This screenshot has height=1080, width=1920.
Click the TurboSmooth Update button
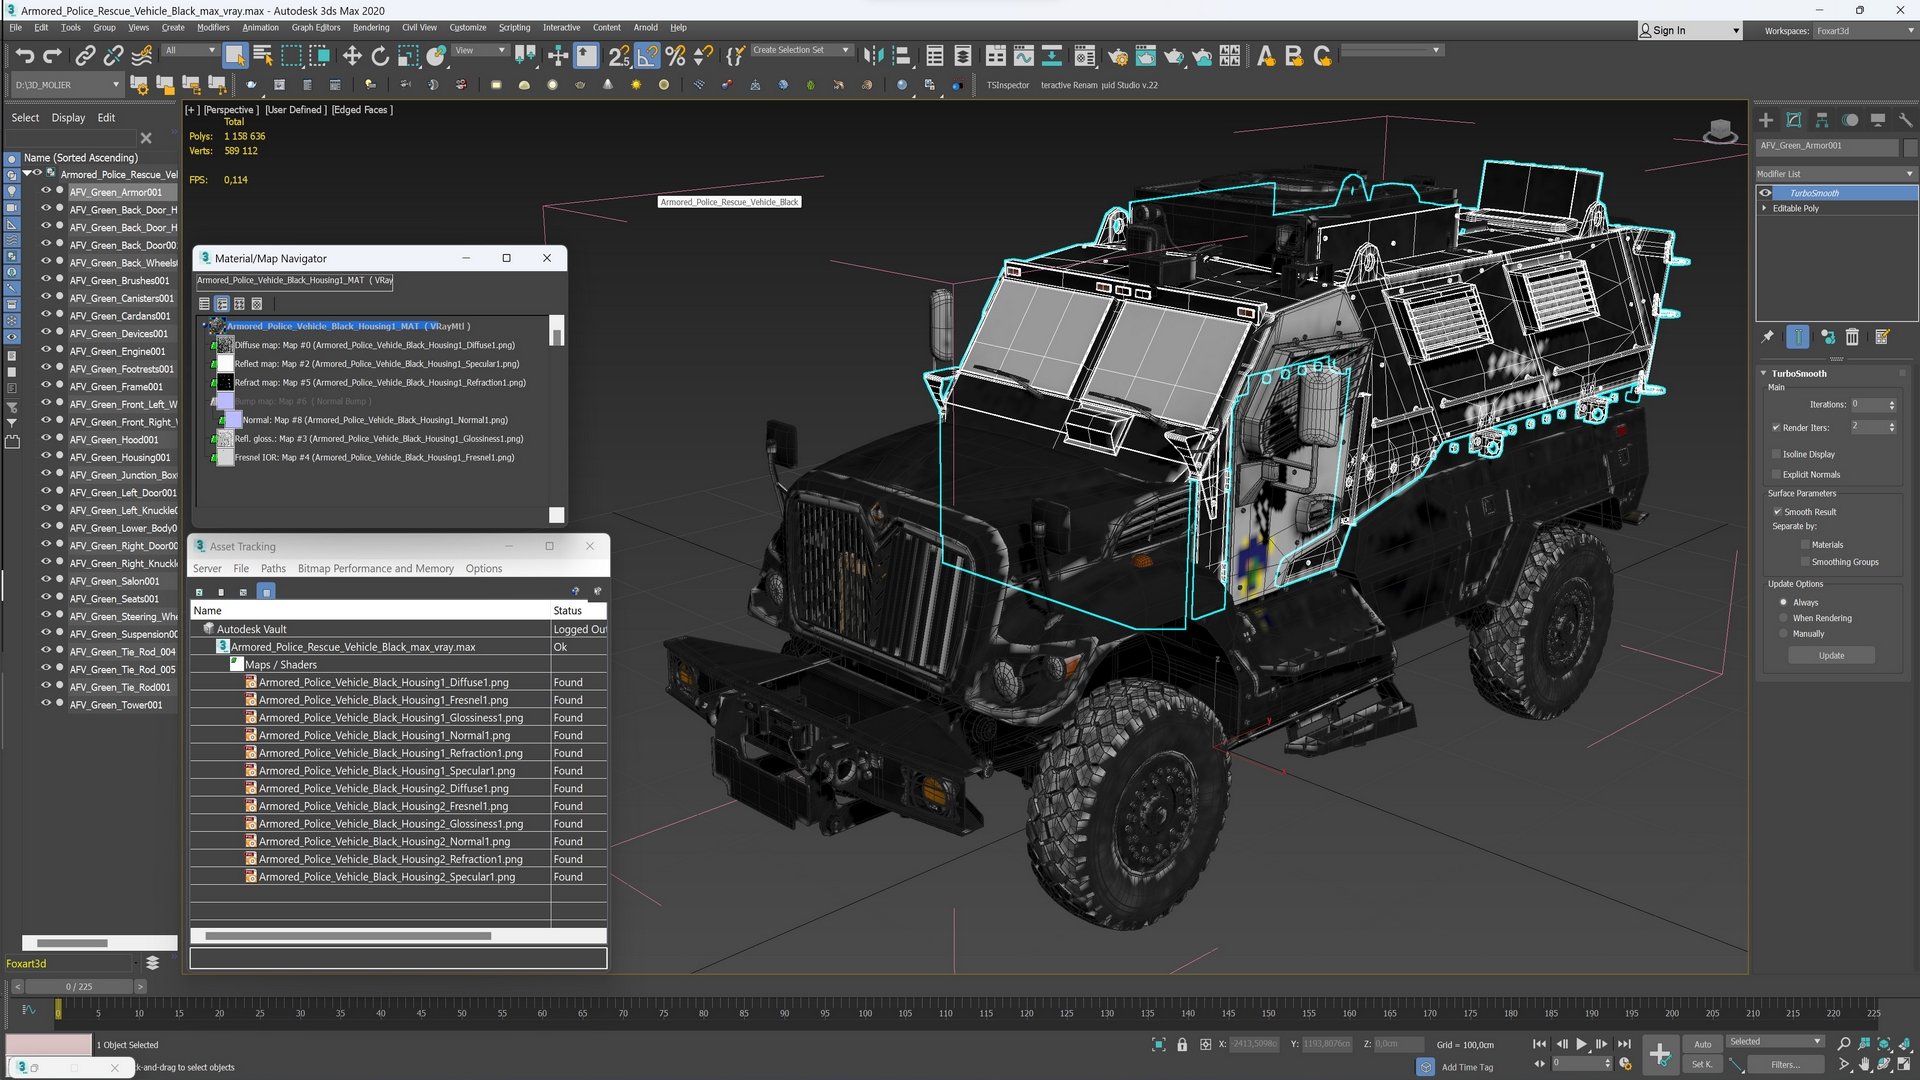(x=1831, y=656)
